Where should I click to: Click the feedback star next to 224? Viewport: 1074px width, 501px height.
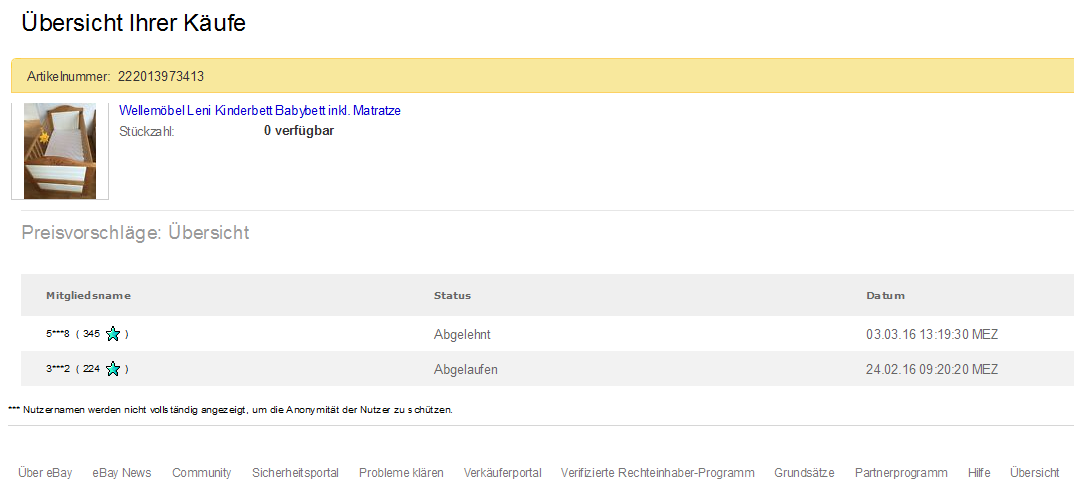tap(113, 369)
